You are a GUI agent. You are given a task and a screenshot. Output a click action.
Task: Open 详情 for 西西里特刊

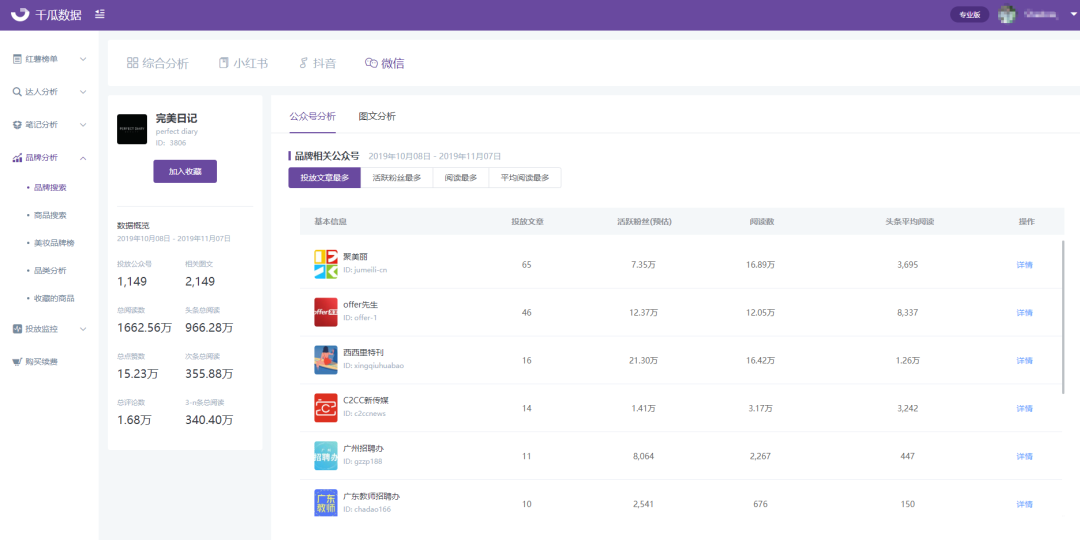coord(1025,360)
